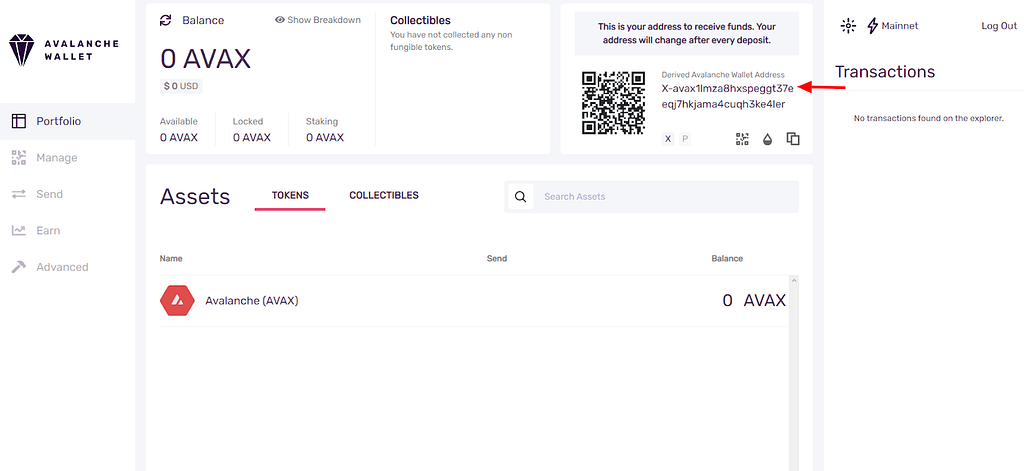The width and height of the screenshot is (1024, 471).
Task: Click the Balance column header
Action: tap(727, 258)
